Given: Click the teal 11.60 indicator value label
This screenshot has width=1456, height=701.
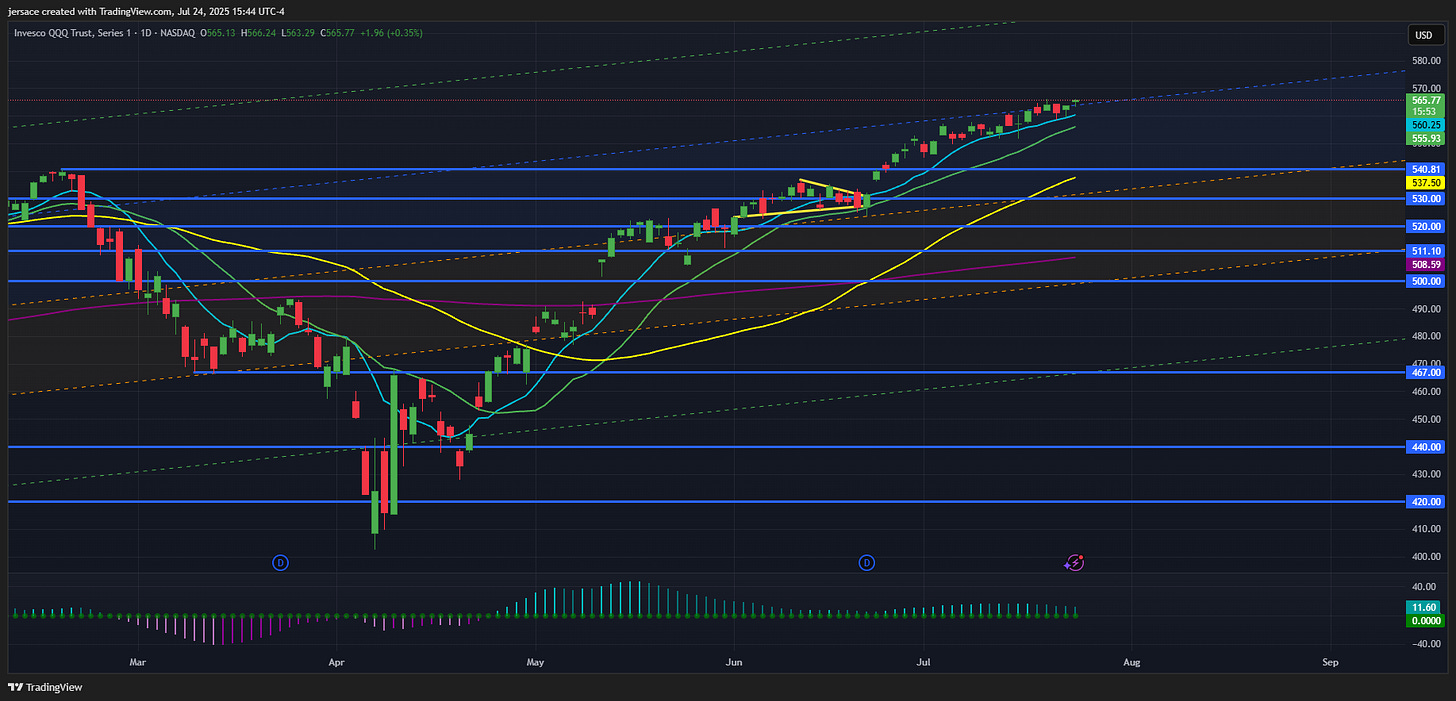Looking at the screenshot, I should (x=1425, y=607).
